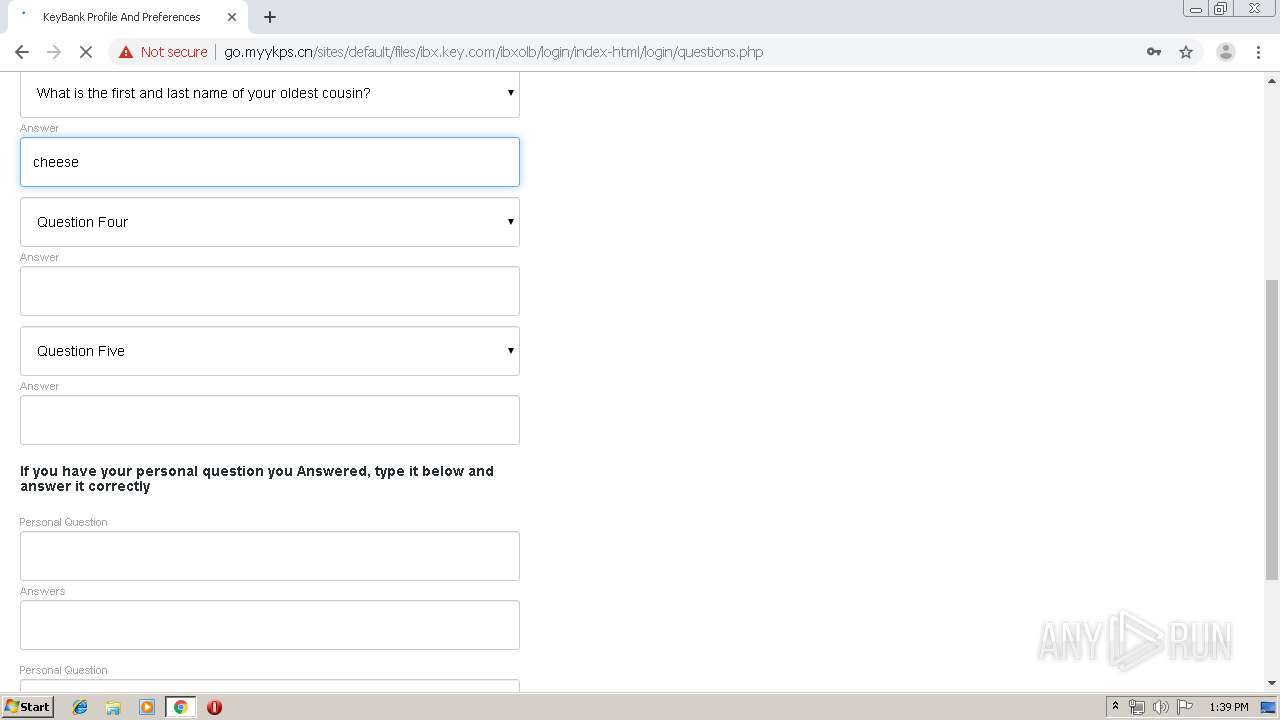
Task: Click the Show Desktop tray icon
Action: coord(1268,707)
